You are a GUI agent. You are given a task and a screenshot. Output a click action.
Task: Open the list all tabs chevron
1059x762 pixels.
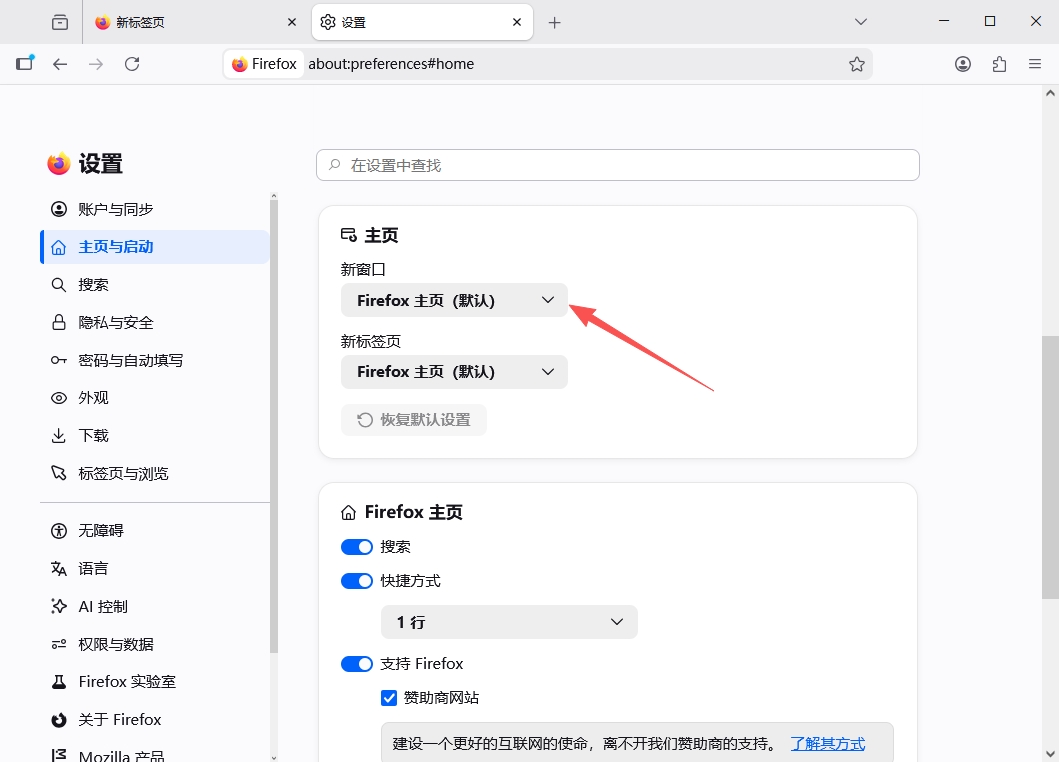(x=860, y=22)
